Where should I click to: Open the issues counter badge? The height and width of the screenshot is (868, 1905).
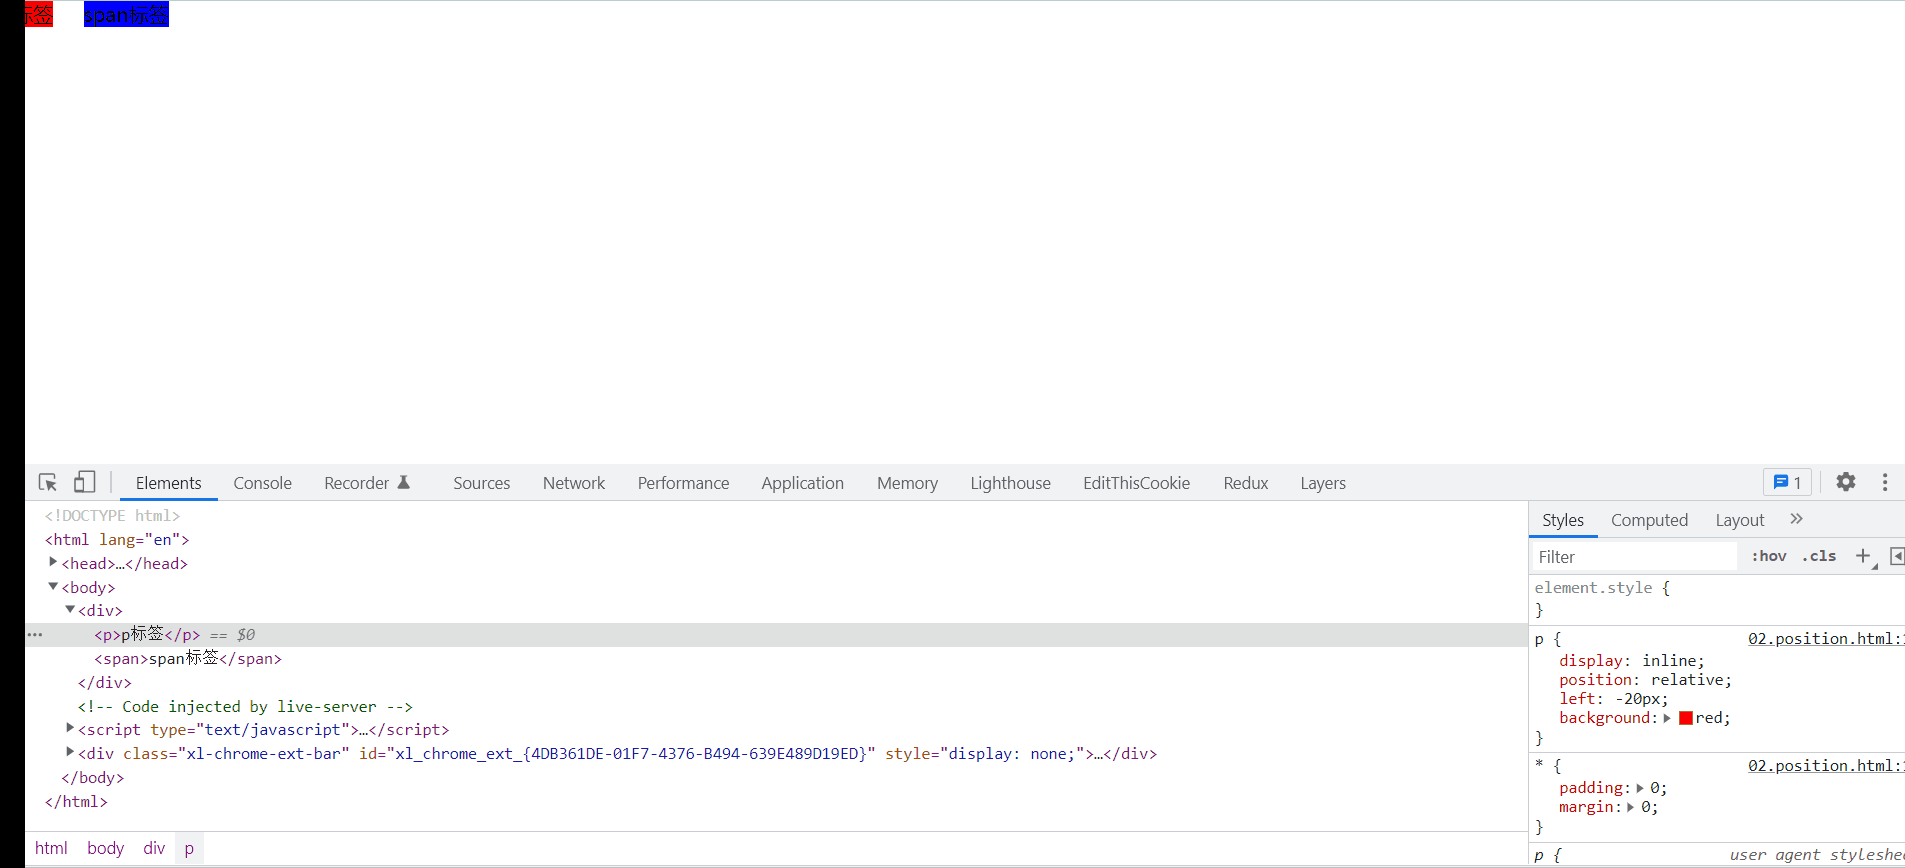[1787, 482]
